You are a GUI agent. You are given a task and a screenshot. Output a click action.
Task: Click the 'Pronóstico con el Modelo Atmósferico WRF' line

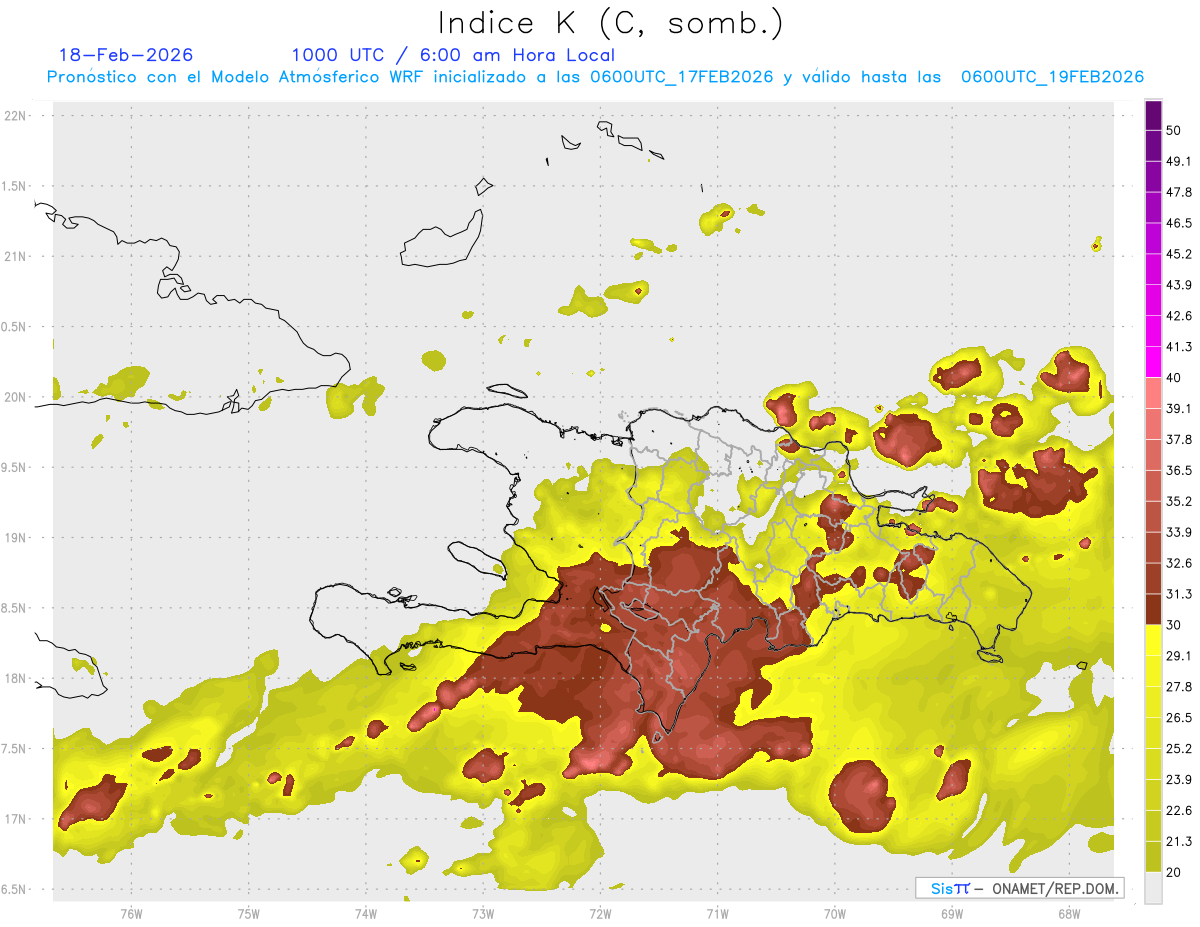coord(595,77)
